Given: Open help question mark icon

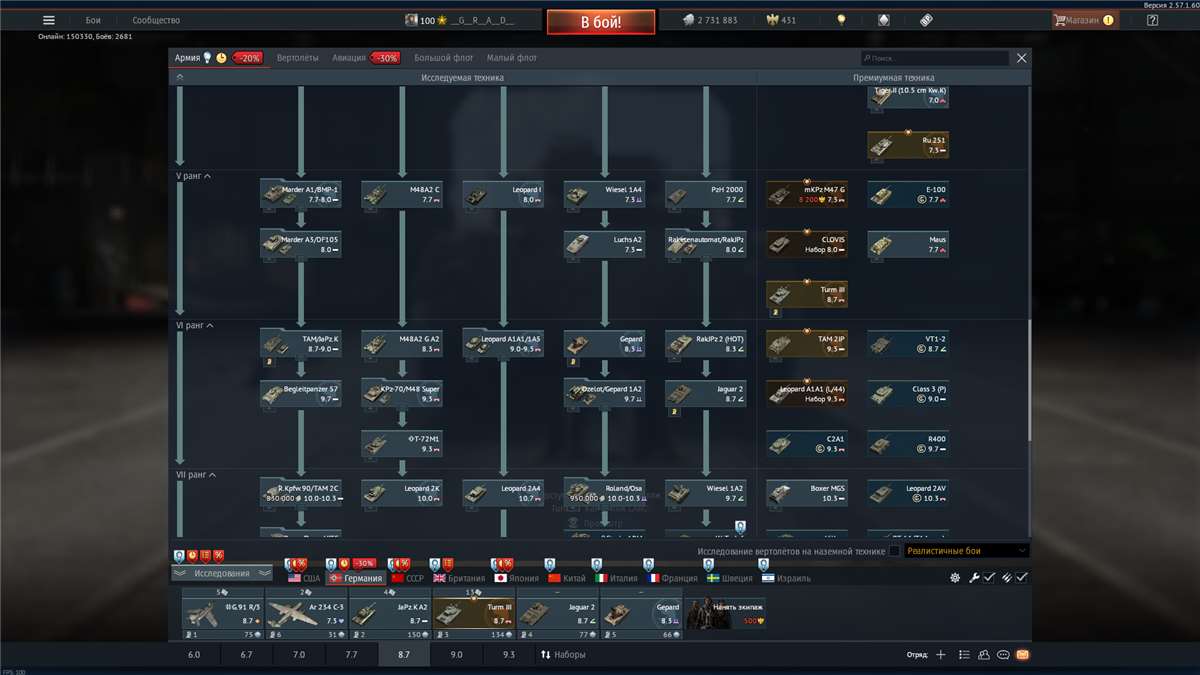Looking at the screenshot, I should click(x=1152, y=20).
